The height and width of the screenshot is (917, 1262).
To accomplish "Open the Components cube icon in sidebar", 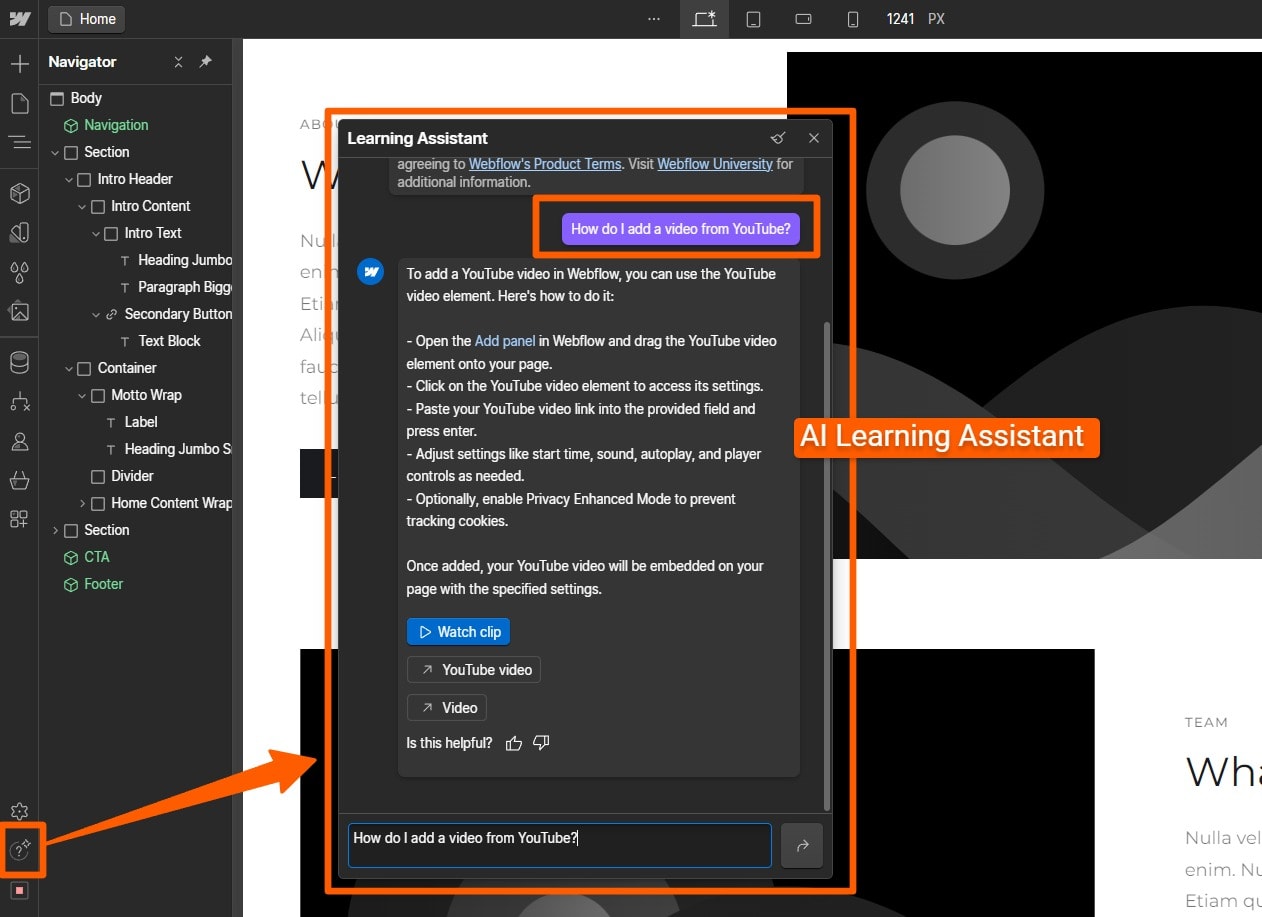I will point(19,194).
